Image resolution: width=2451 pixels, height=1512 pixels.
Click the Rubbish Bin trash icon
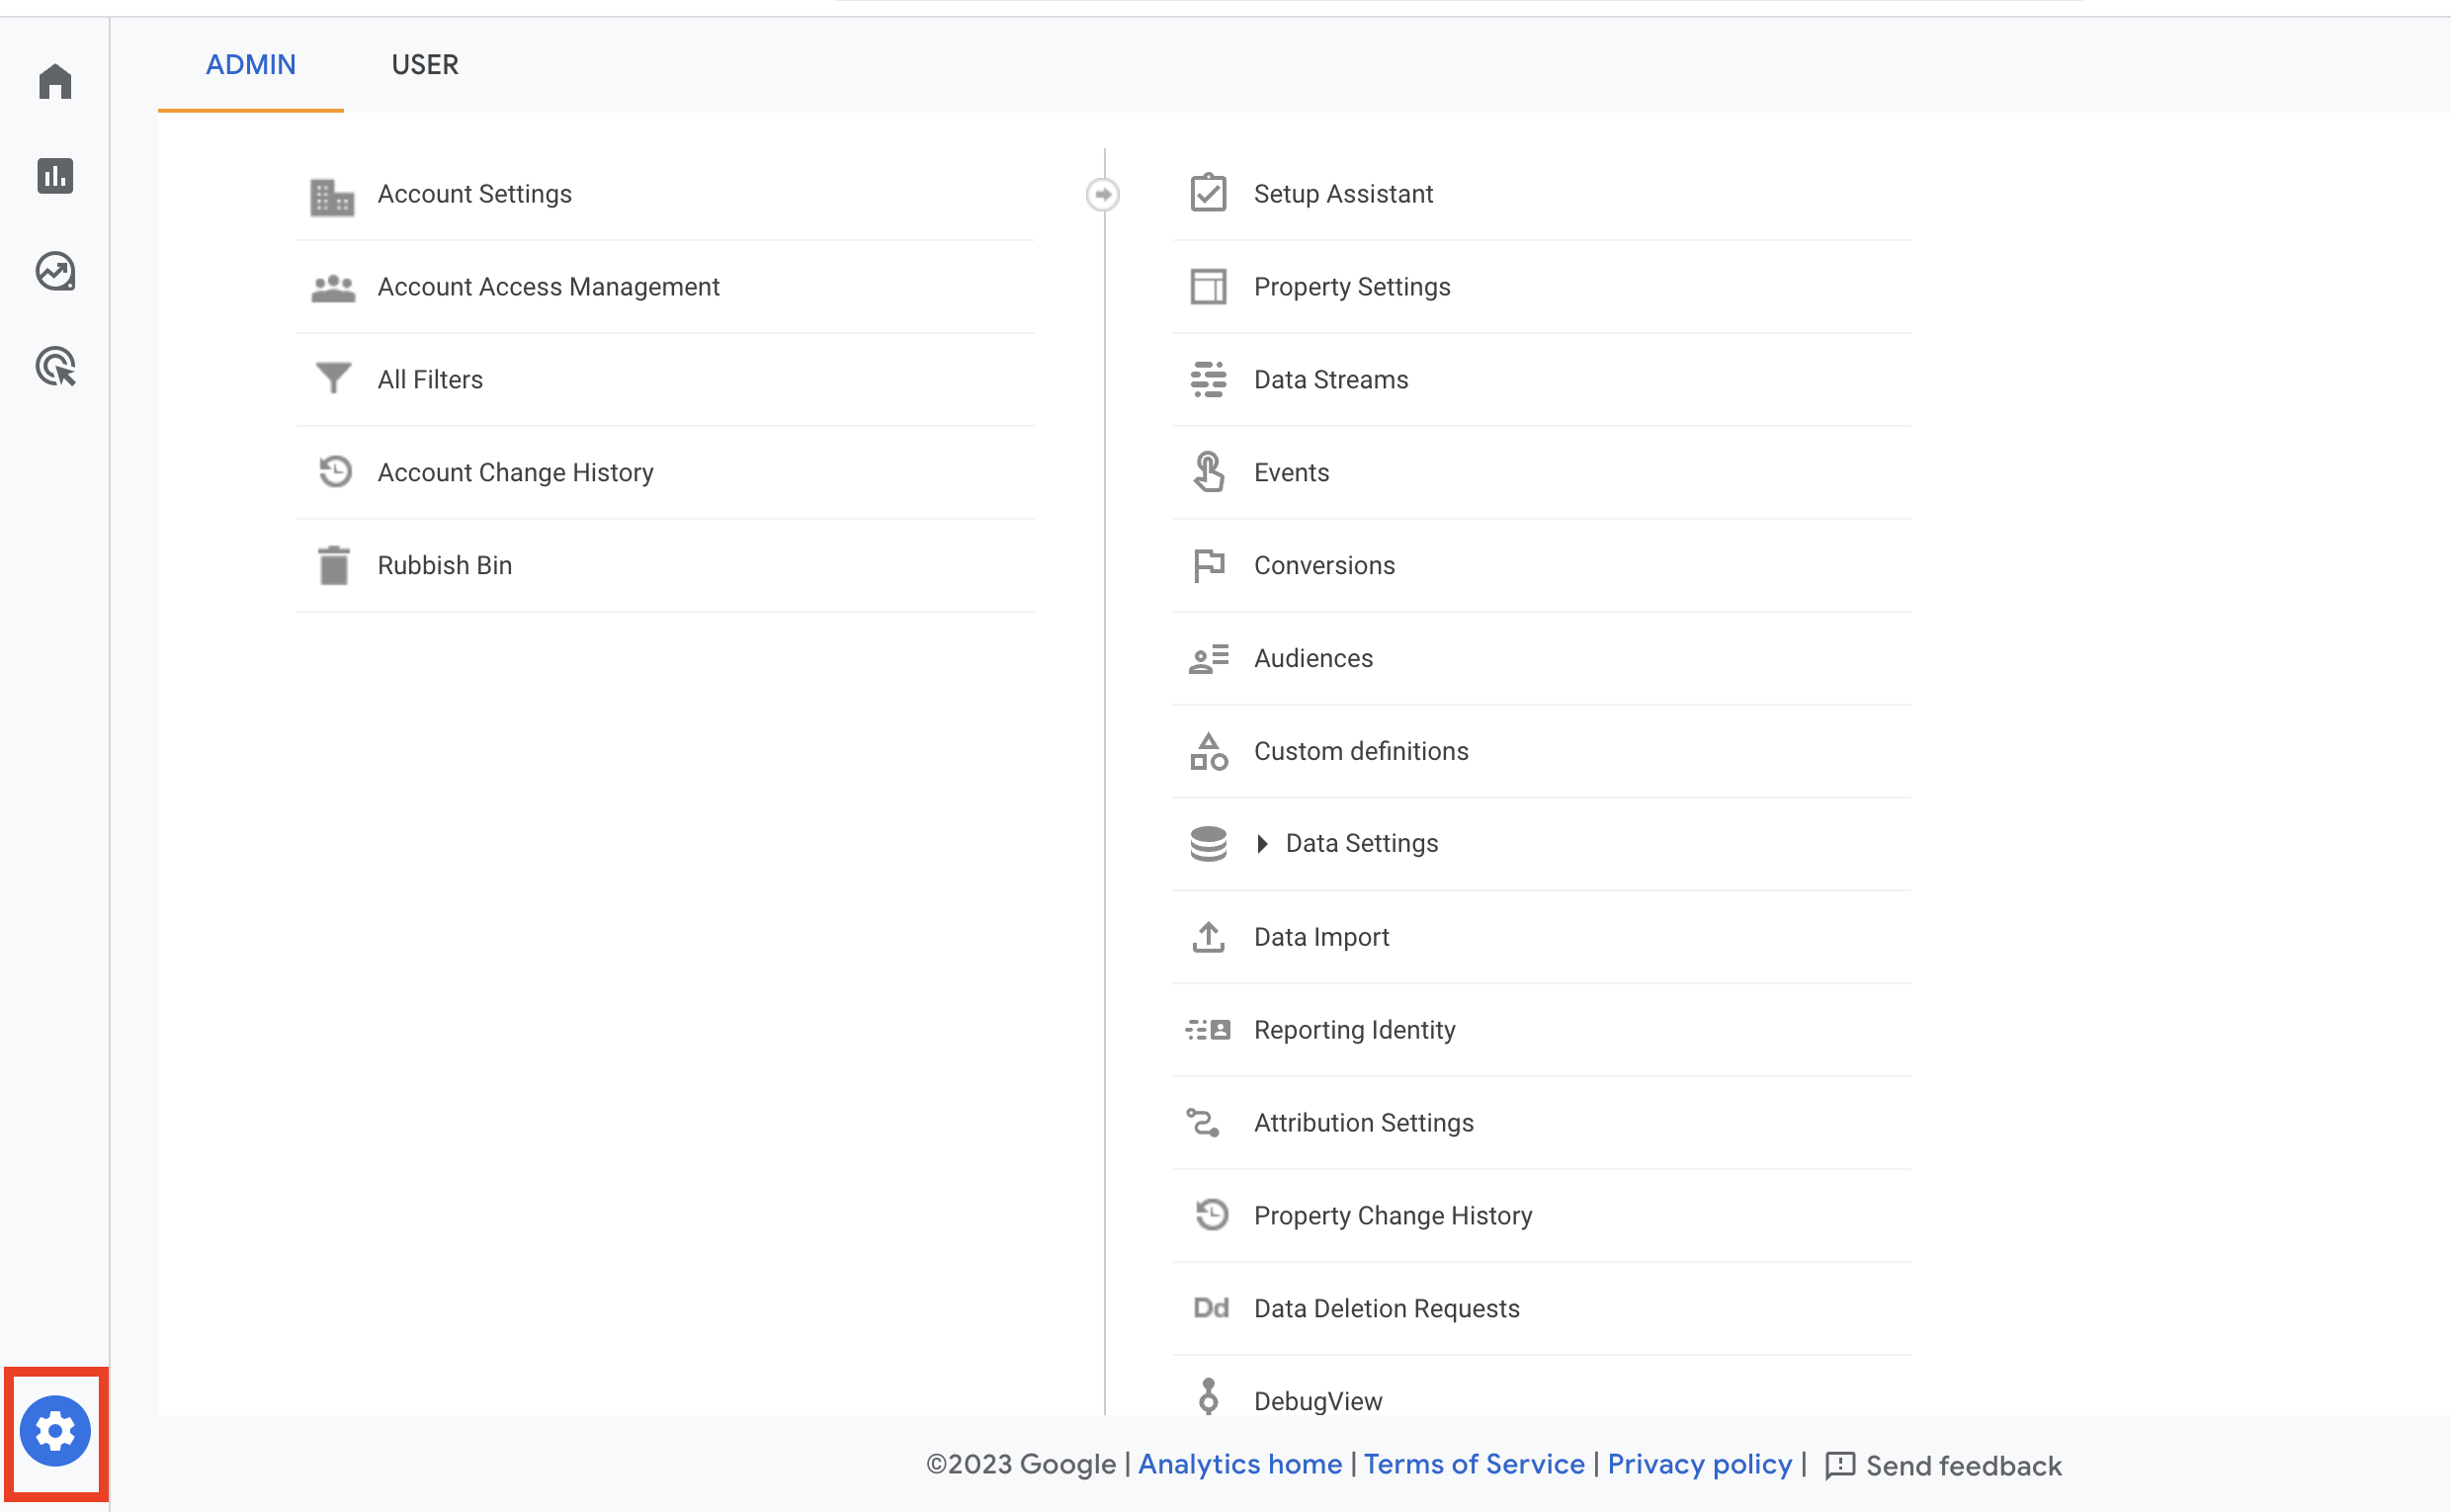pos(333,565)
